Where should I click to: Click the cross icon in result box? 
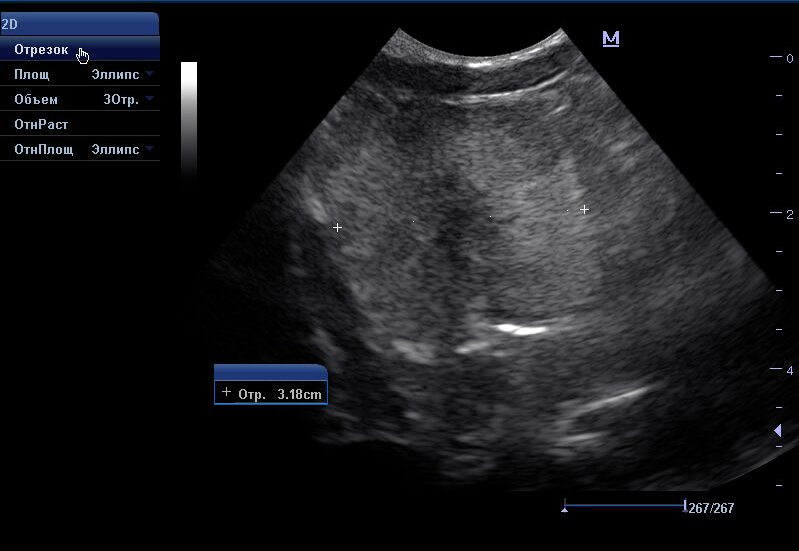226,393
